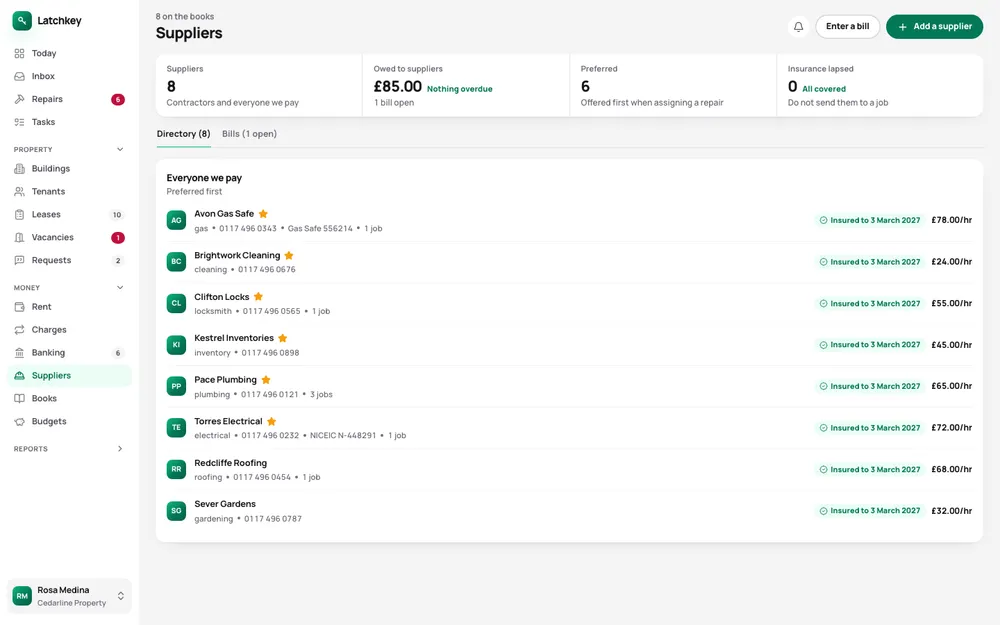The width and height of the screenshot is (1000, 625).
Task: Open Leases in the sidebar
Action: 69,215
